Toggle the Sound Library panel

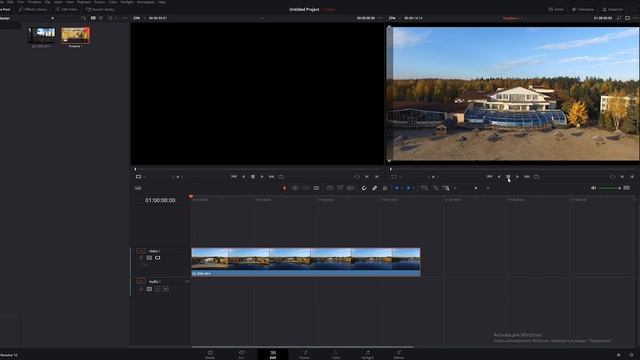(x=100, y=9)
